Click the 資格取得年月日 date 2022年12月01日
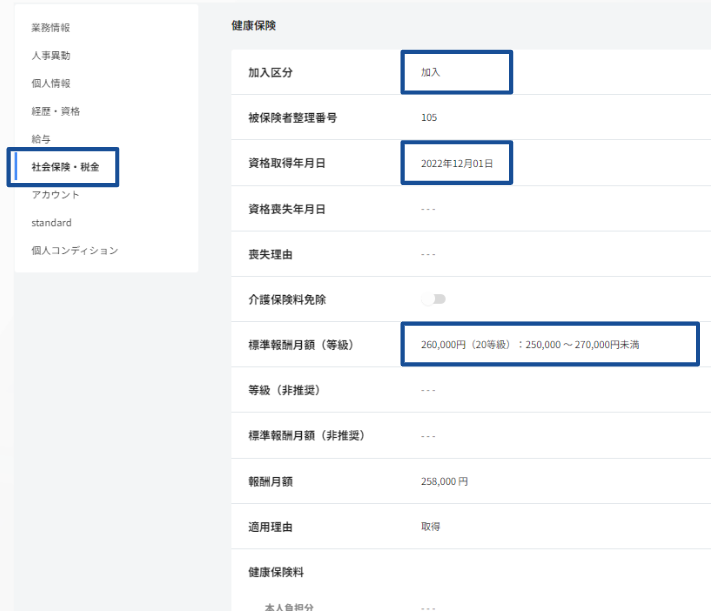Viewport: 711px width, 611px height. click(x=457, y=162)
